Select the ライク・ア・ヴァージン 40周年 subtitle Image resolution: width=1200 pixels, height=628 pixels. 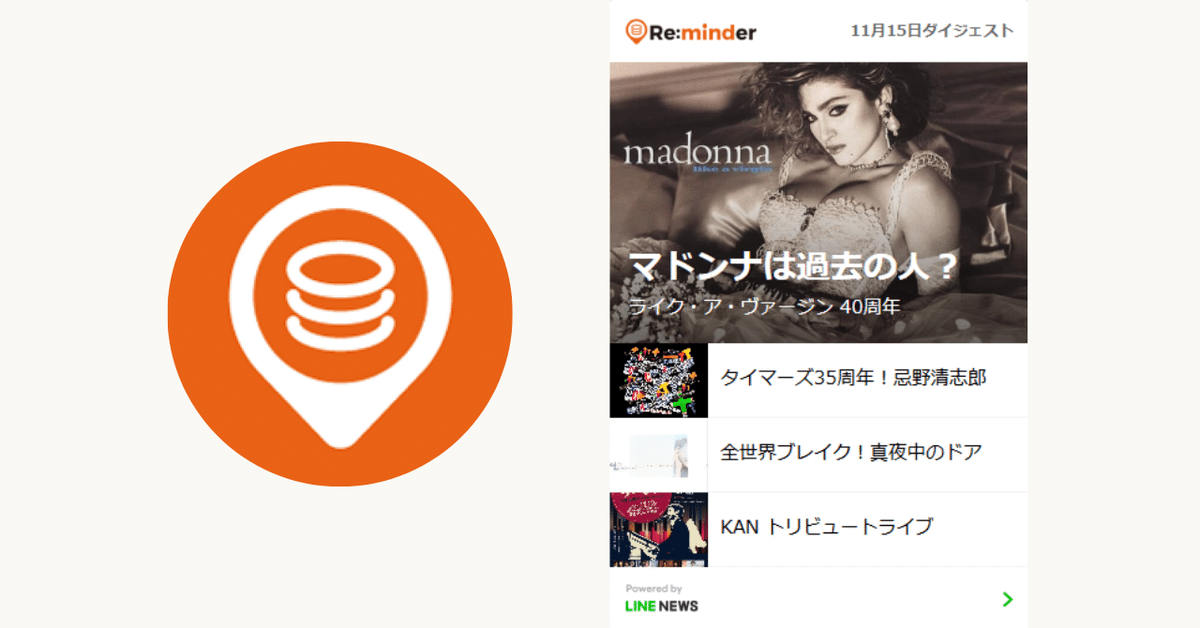coord(764,306)
